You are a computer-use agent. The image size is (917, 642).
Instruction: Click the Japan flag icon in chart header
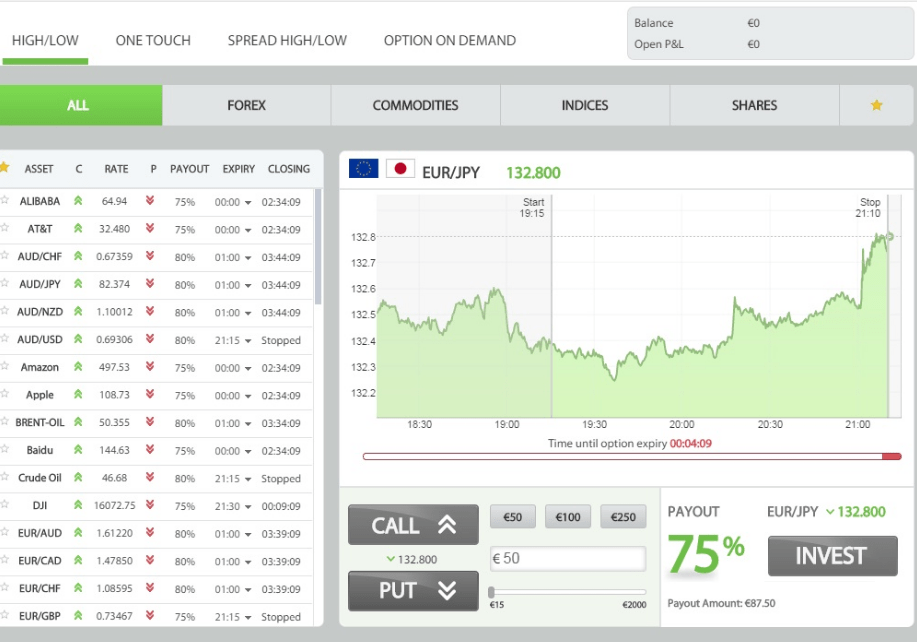point(400,168)
